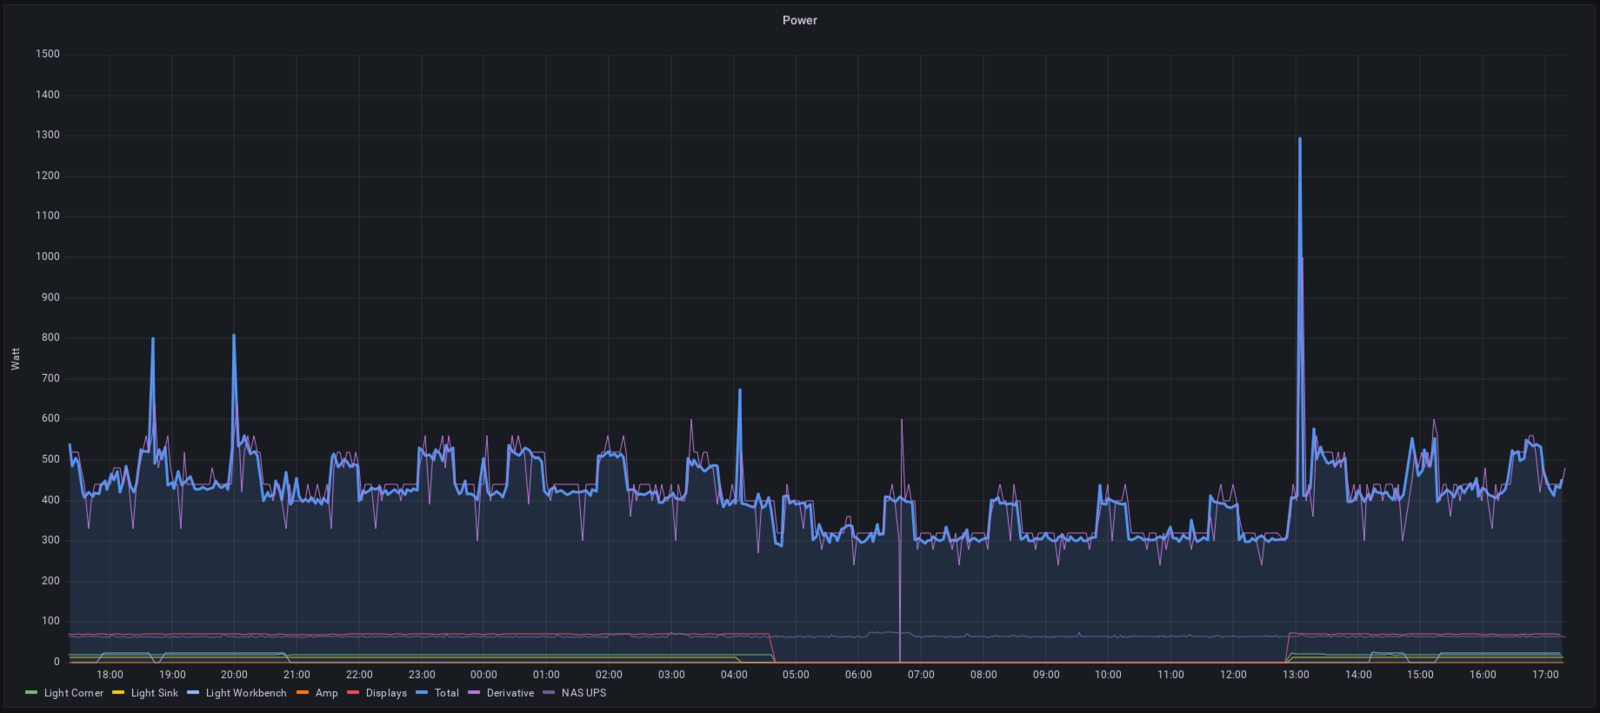Click the "00:00" time axis label

pos(484,675)
